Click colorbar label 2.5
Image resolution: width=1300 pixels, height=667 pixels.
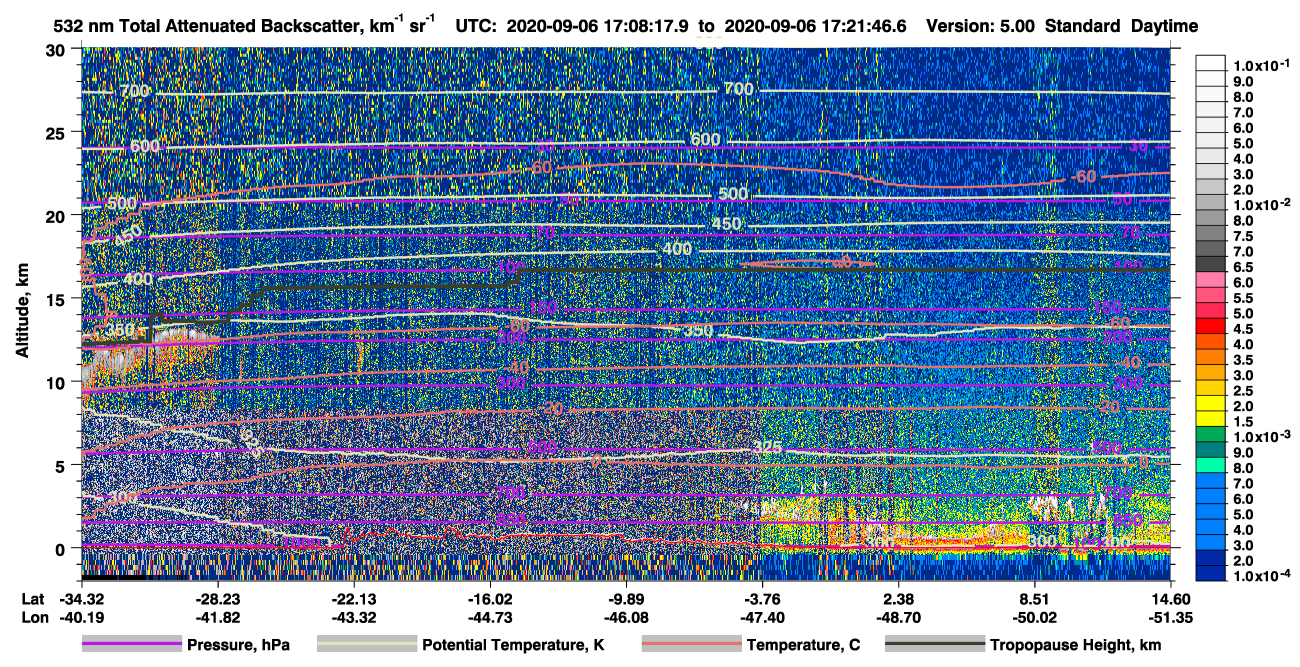coord(1242,391)
